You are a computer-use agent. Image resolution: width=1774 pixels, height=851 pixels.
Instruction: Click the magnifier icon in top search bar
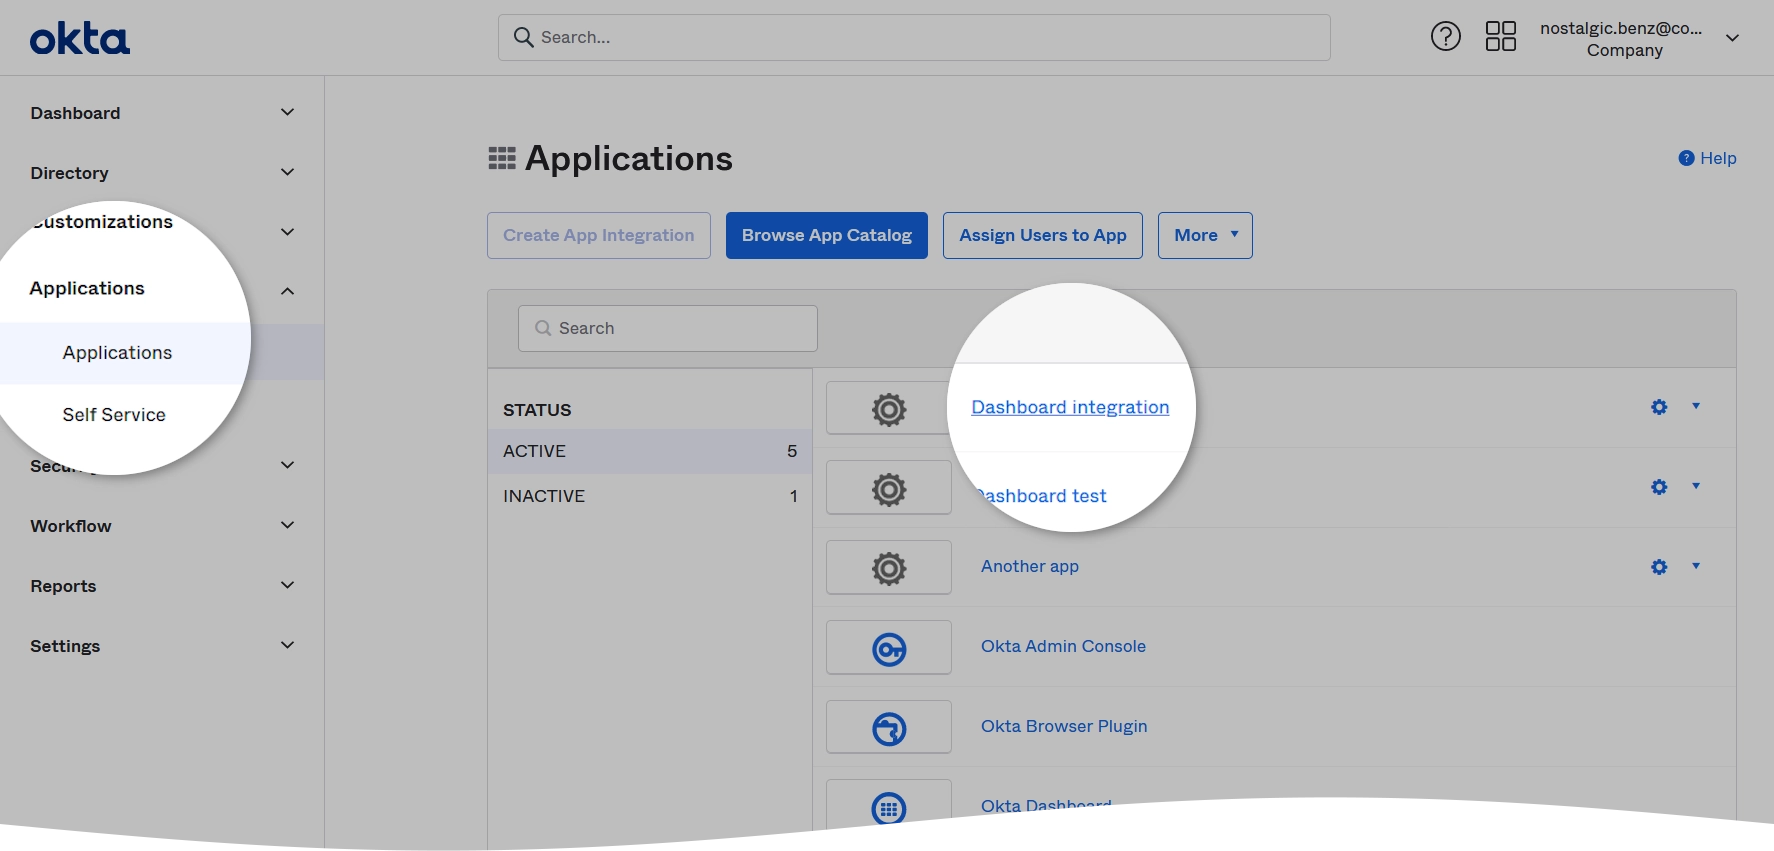(x=523, y=37)
